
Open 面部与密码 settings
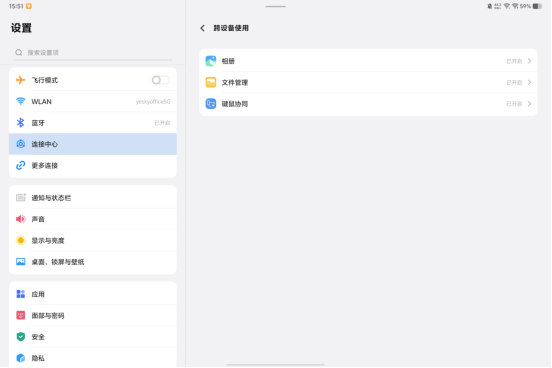(93, 316)
